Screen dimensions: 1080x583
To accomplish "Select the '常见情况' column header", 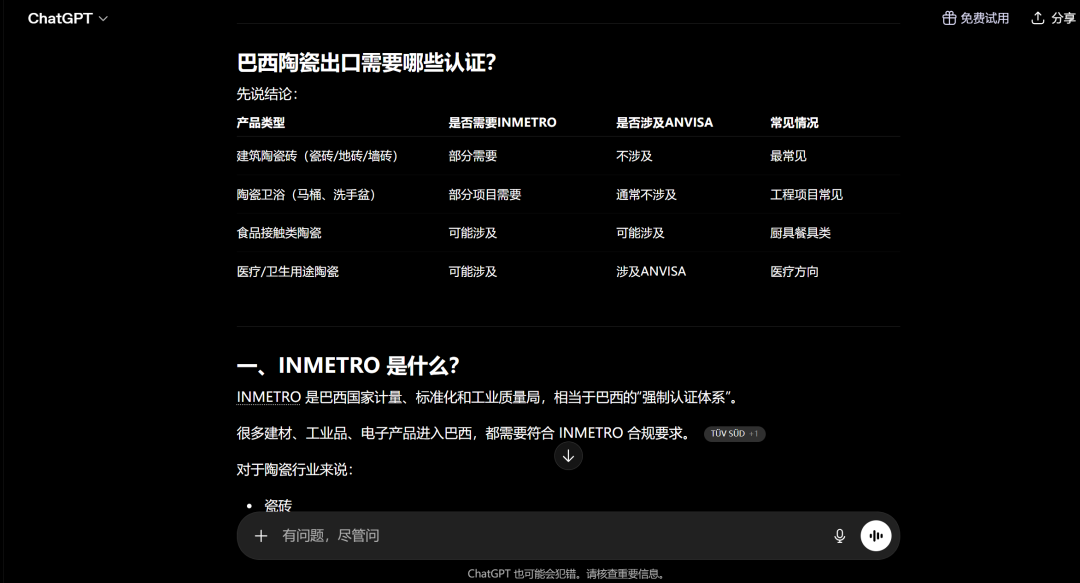I will (794, 123).
